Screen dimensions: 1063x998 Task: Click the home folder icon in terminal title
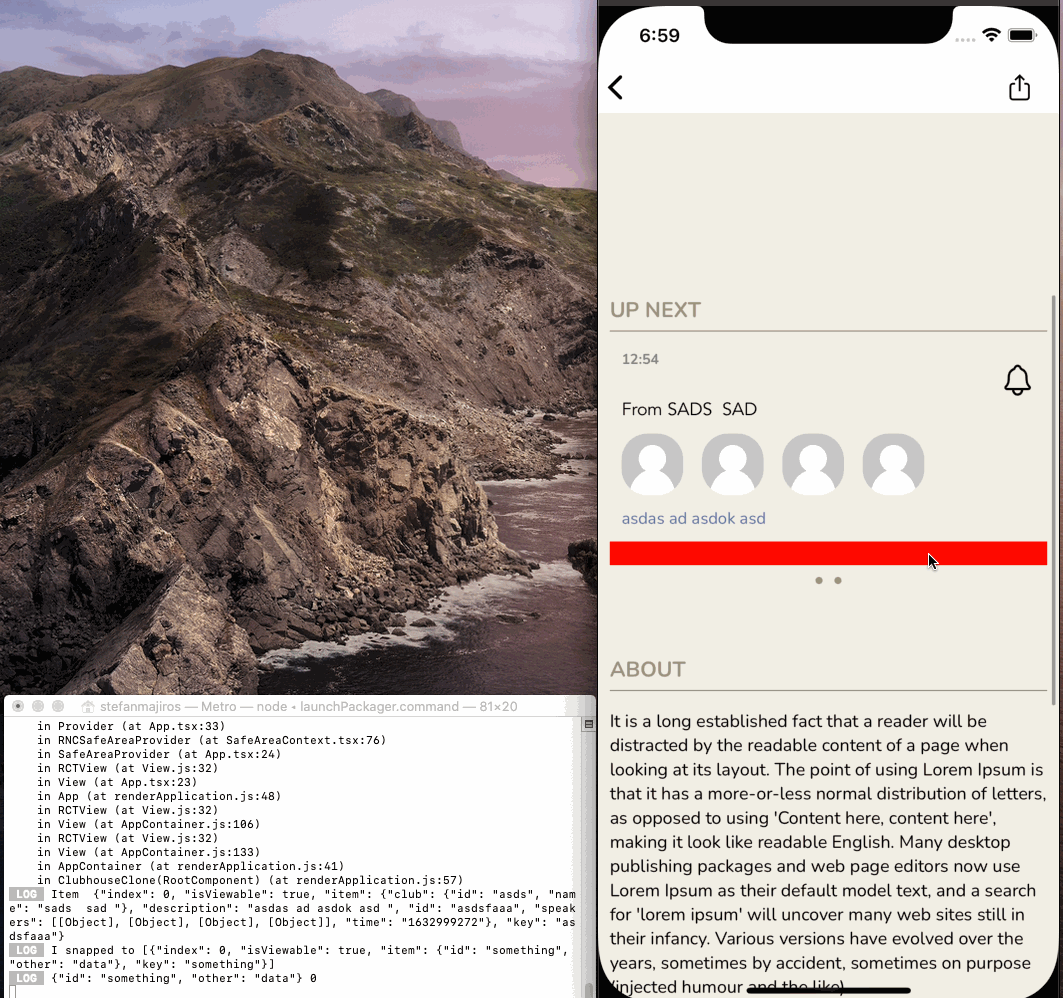click(x=87, y=706)
